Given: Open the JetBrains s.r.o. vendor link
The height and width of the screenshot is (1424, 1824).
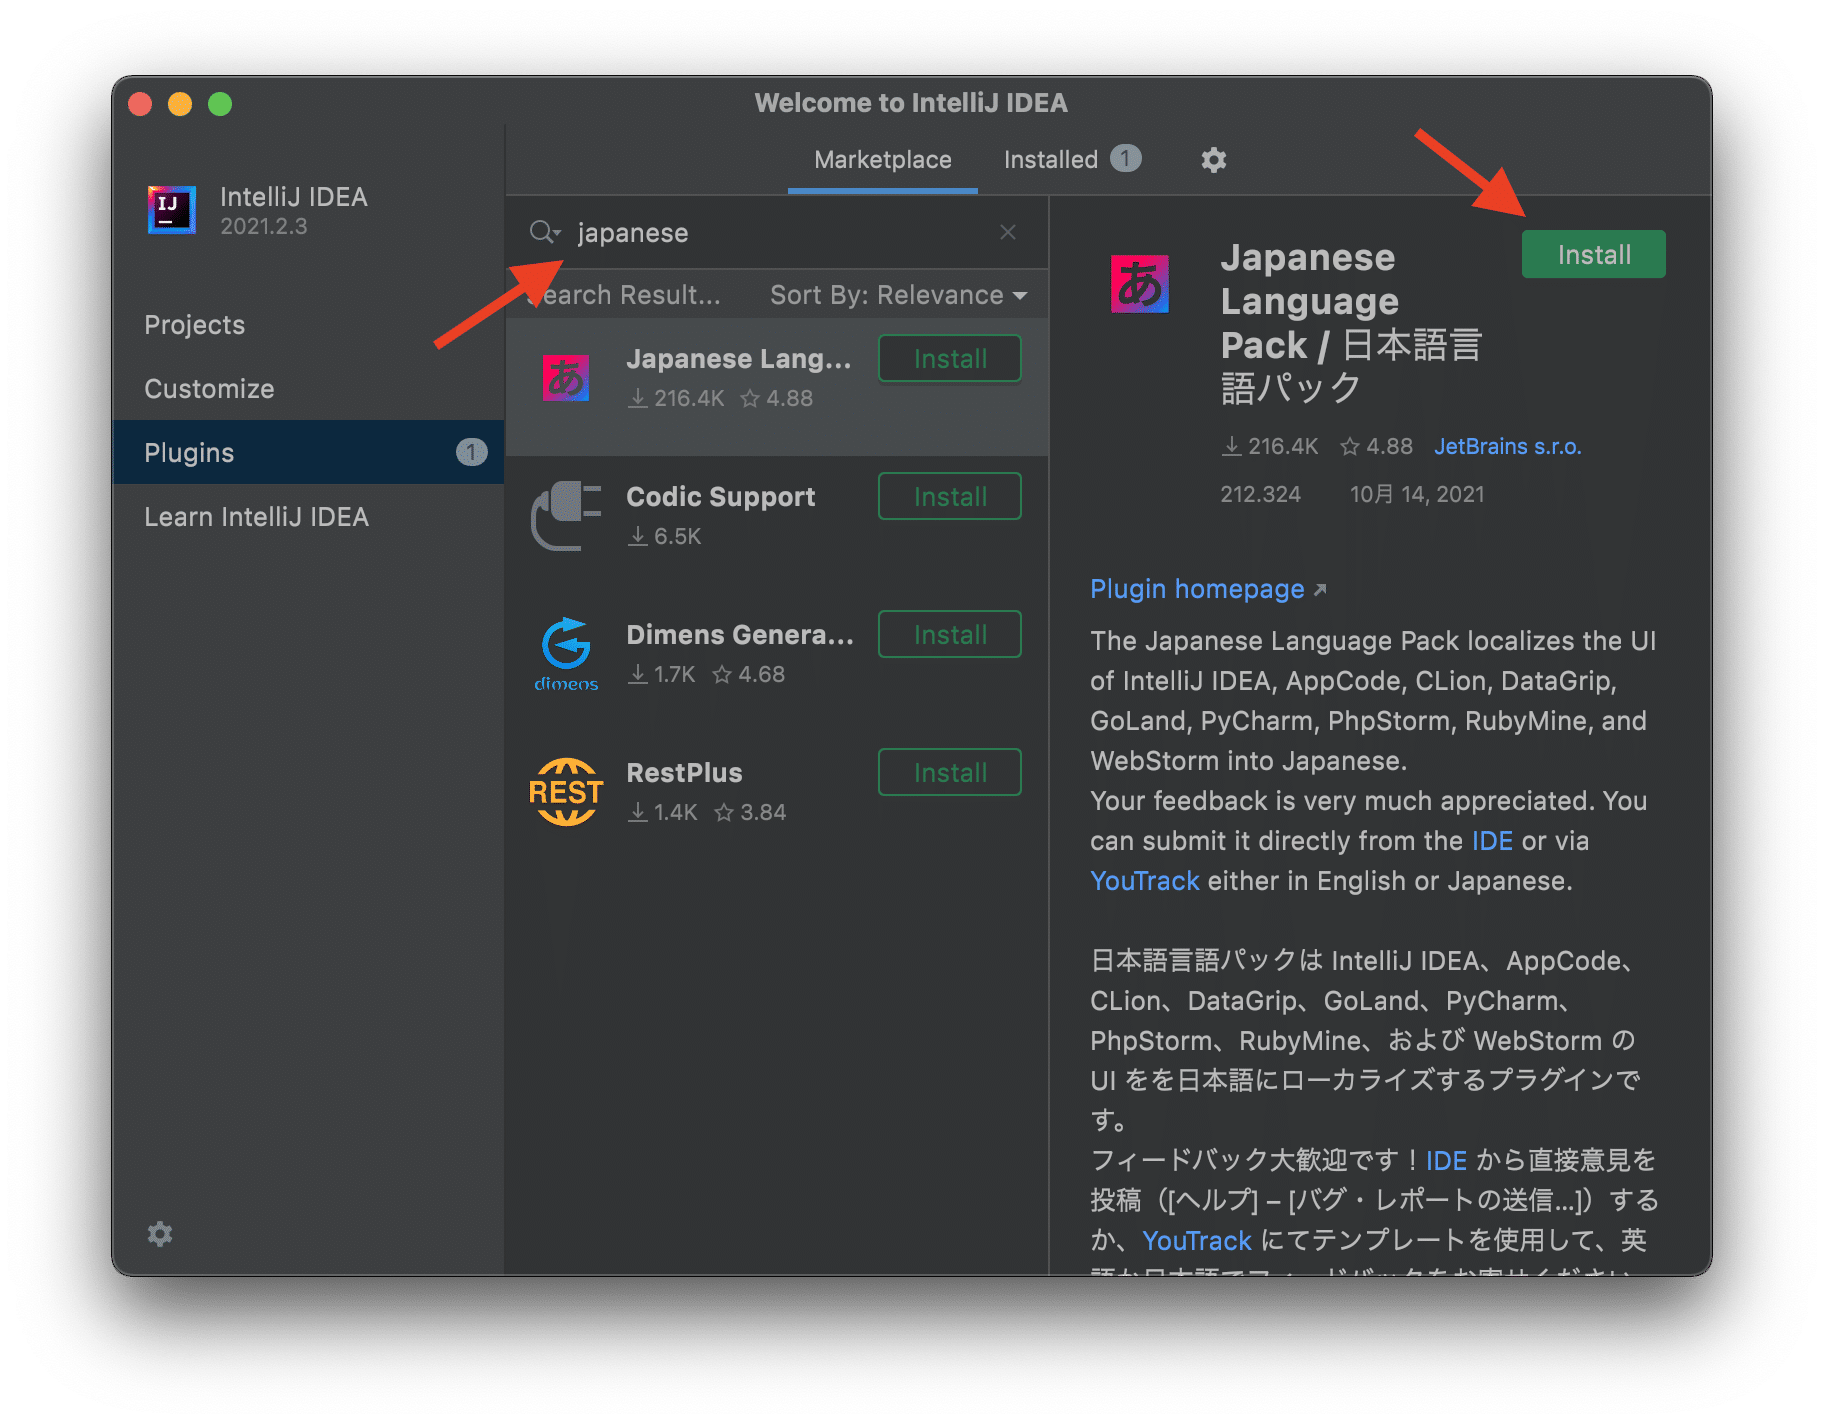Looking at the screenshot, I should [1507, 446].
